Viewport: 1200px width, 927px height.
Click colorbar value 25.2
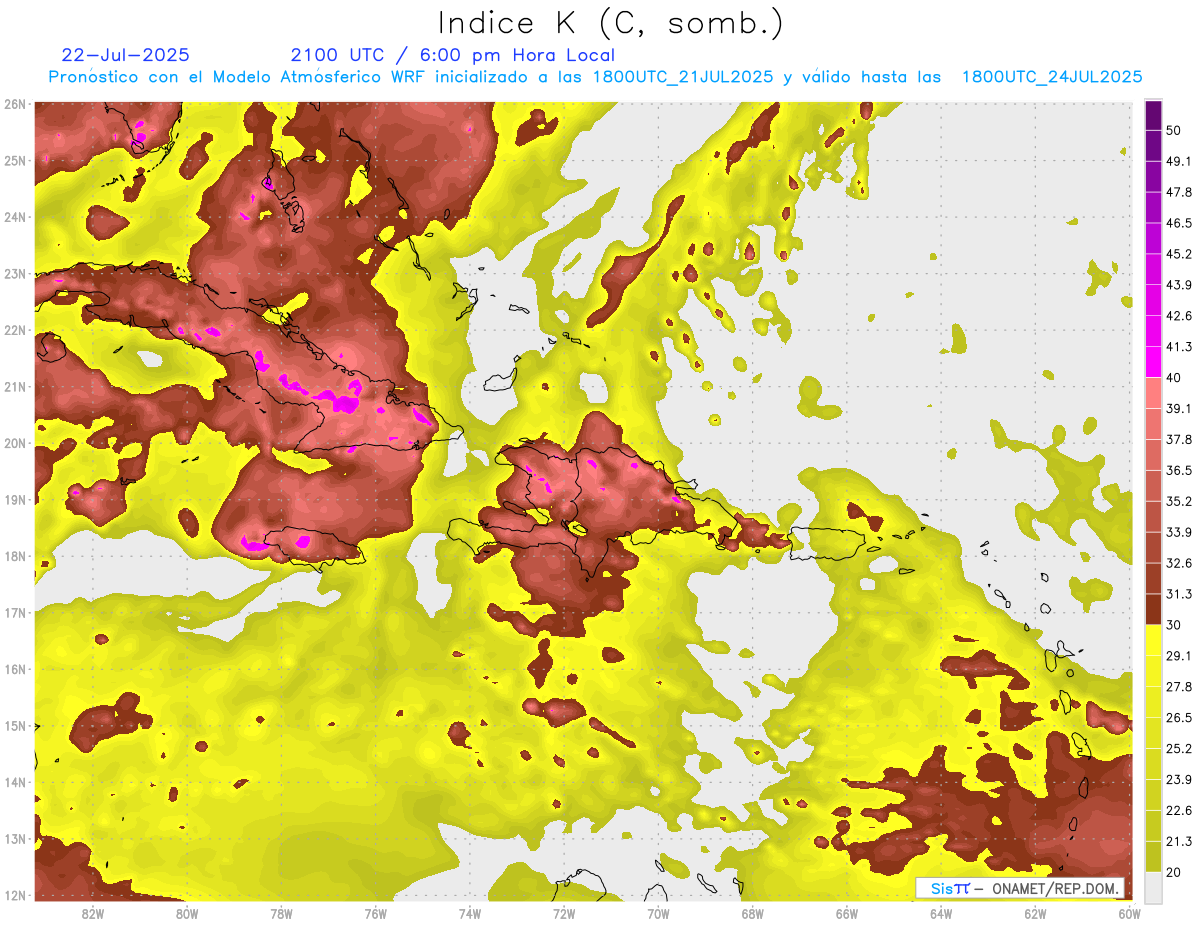[x=1179, y=748]
